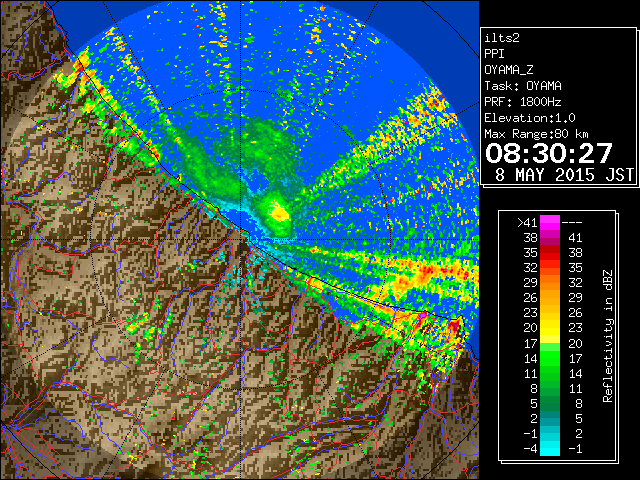Click the '-4' legend label
Image resolution: width=640 pixels, height=480 pixels.
coord(530,449)
